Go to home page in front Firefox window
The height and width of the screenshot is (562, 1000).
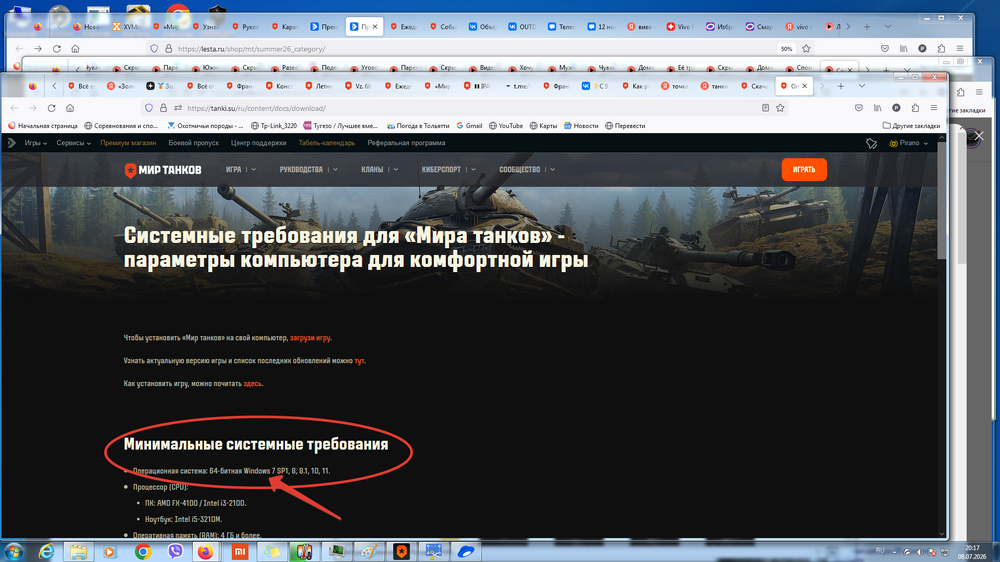click(x=70, y=108)
